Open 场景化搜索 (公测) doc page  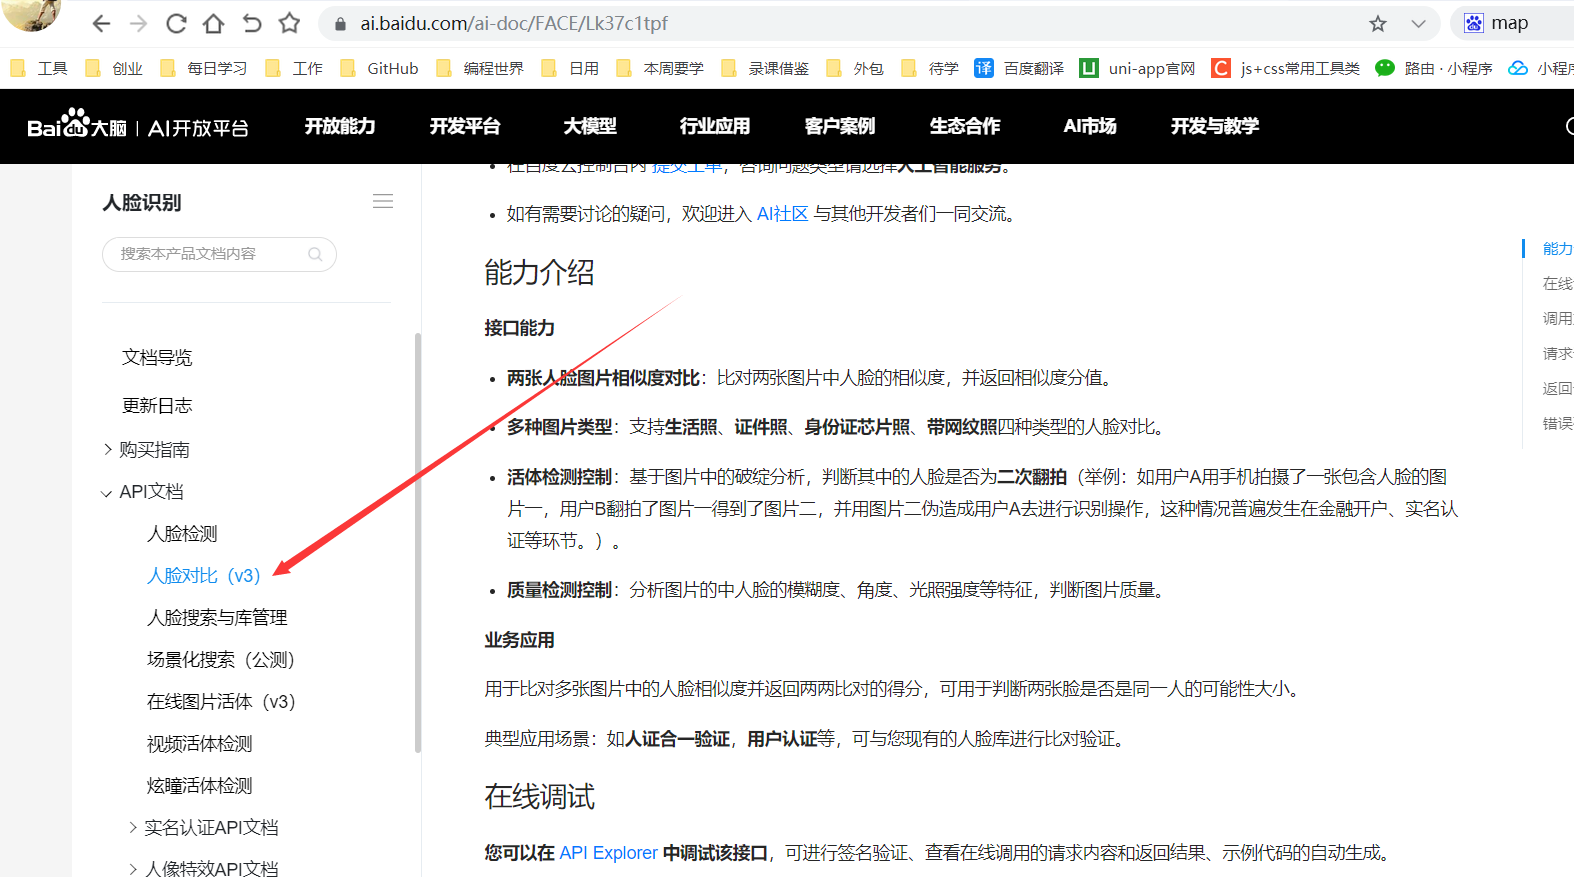pos(221,660)
